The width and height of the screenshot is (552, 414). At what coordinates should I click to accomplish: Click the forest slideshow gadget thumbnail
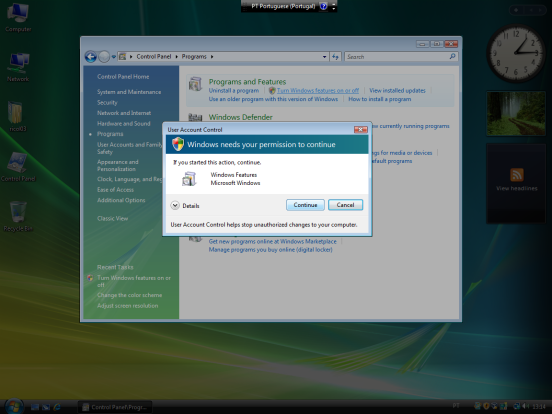pyautogui.click(x=516, y=113)
